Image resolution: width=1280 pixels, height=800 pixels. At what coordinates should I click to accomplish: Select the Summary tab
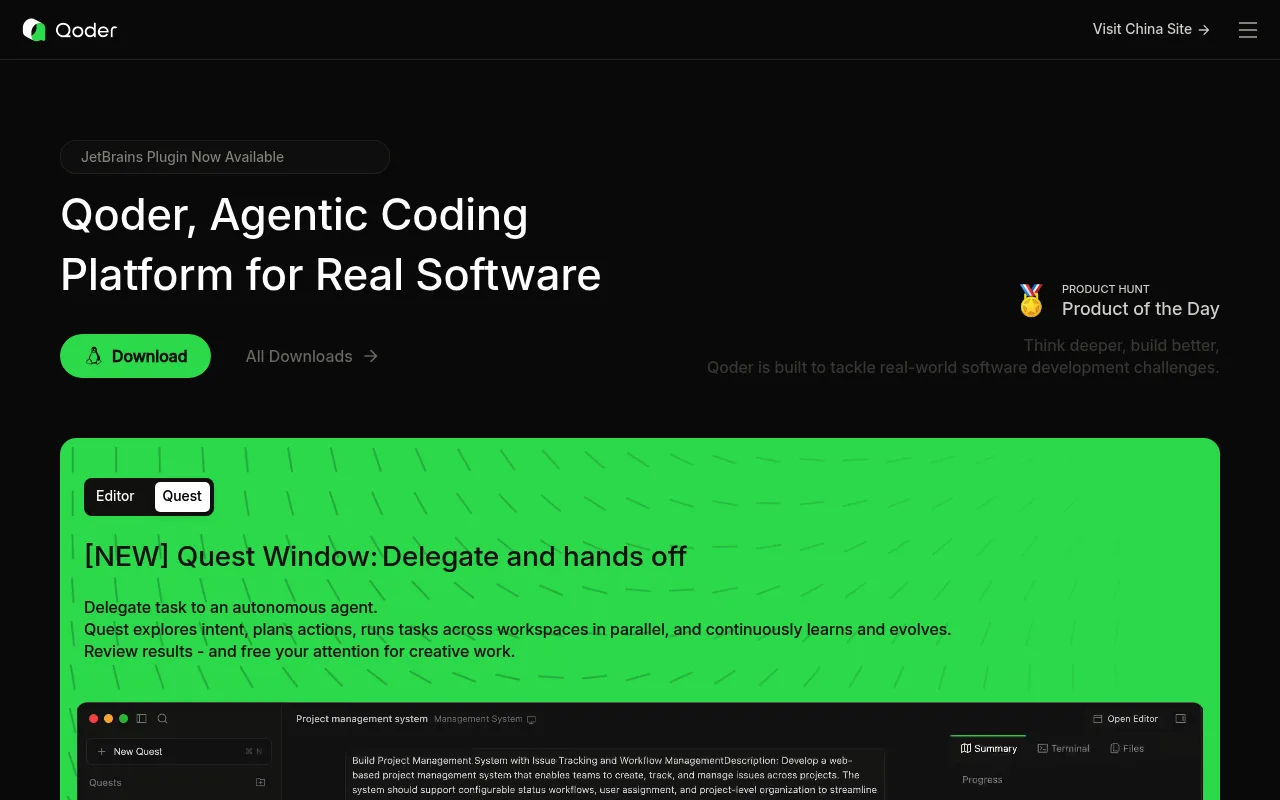pyautogui.click(x=988, y=748)
